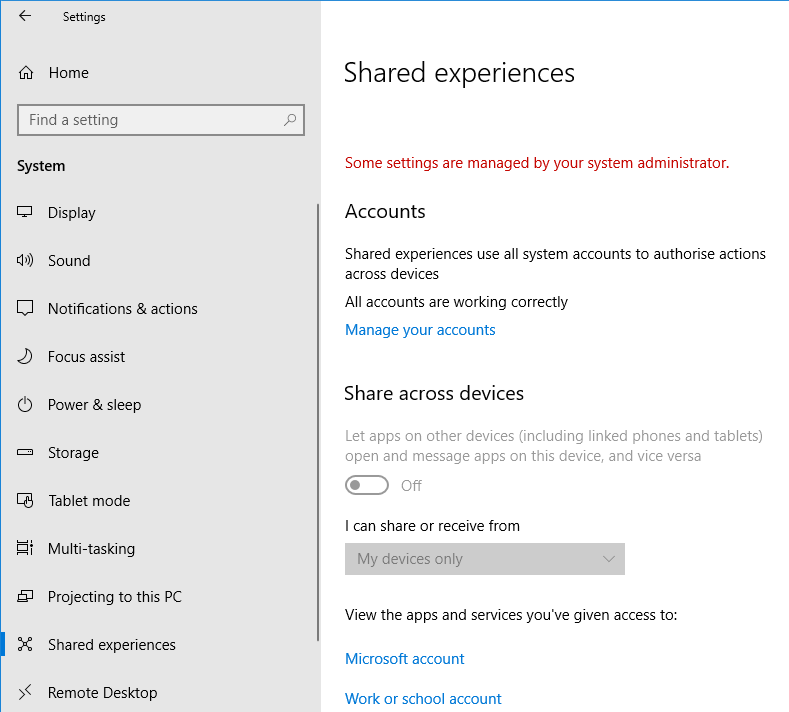
Task: Click the Focus assist moon icon
Action: click(x=25, y=356)
